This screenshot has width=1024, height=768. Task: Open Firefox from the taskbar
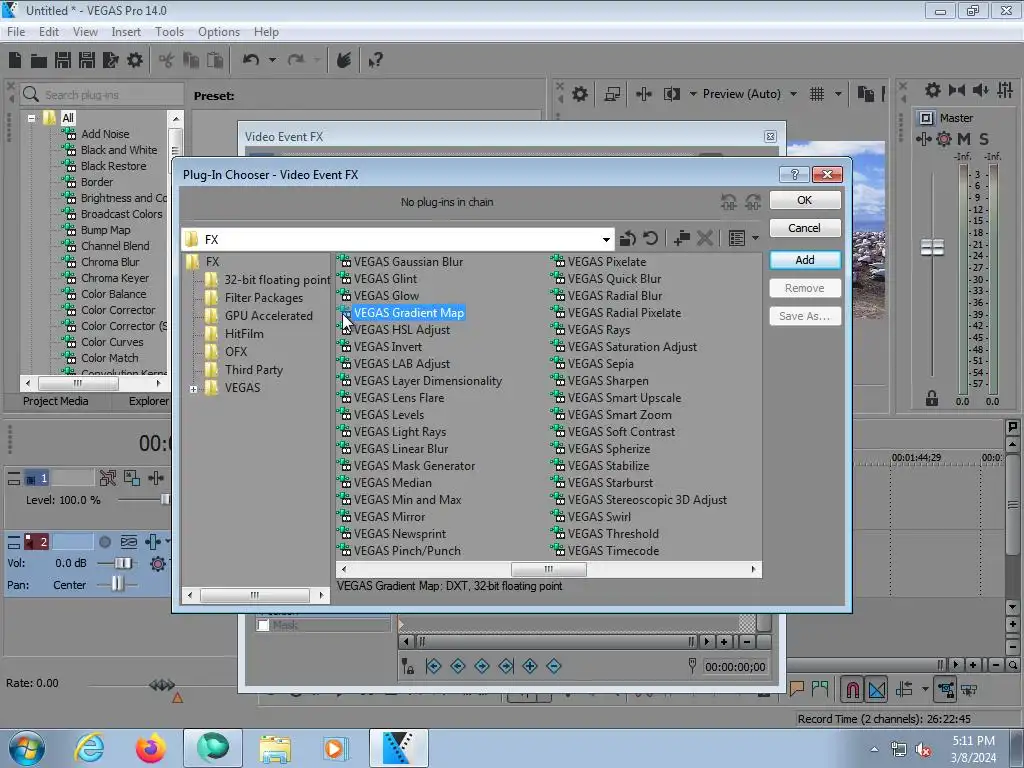(x=151, y=748)
